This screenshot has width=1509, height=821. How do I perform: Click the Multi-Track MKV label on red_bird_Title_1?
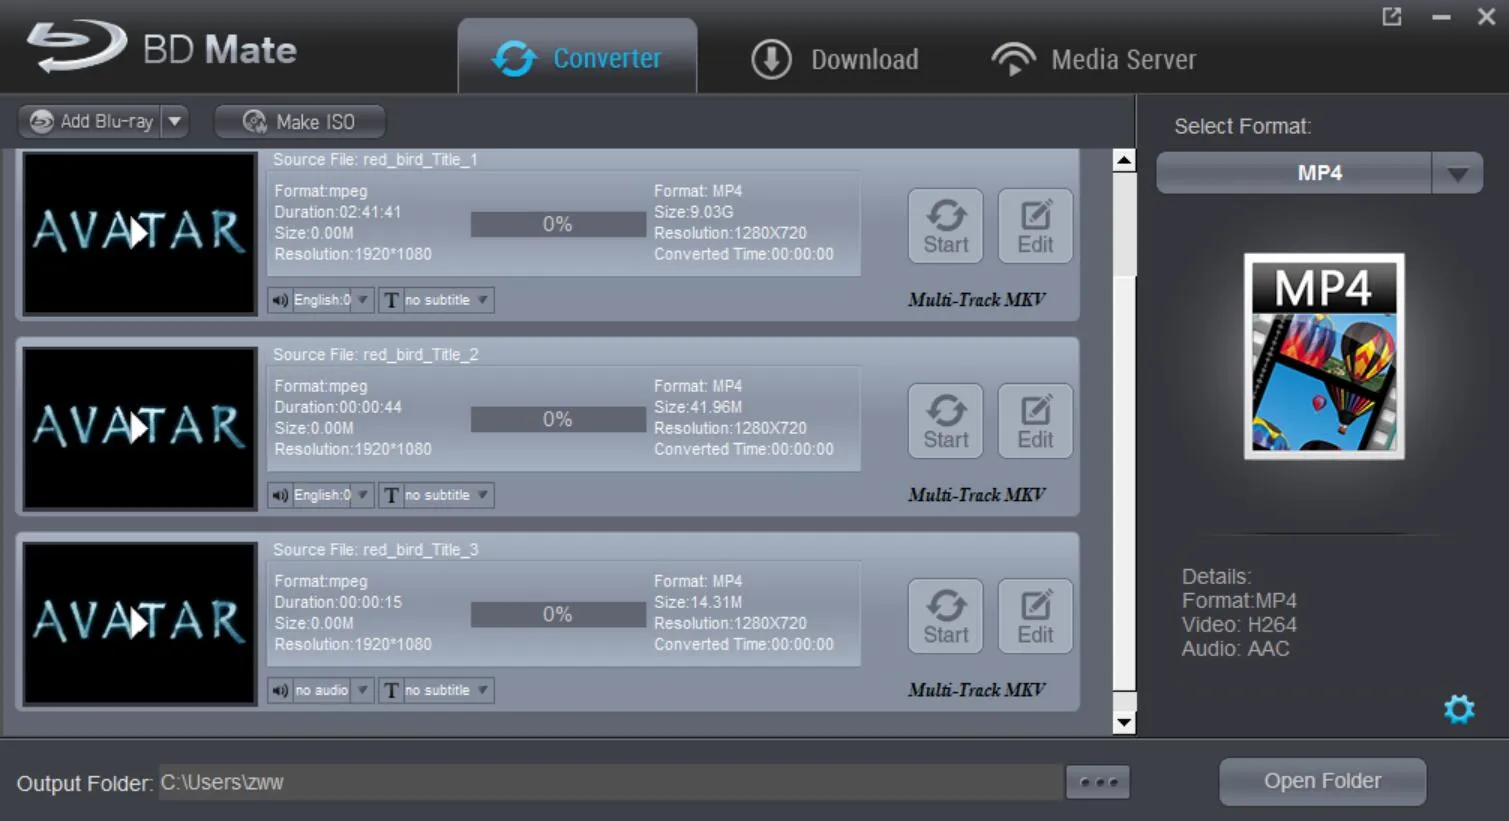tap(975, 299)
